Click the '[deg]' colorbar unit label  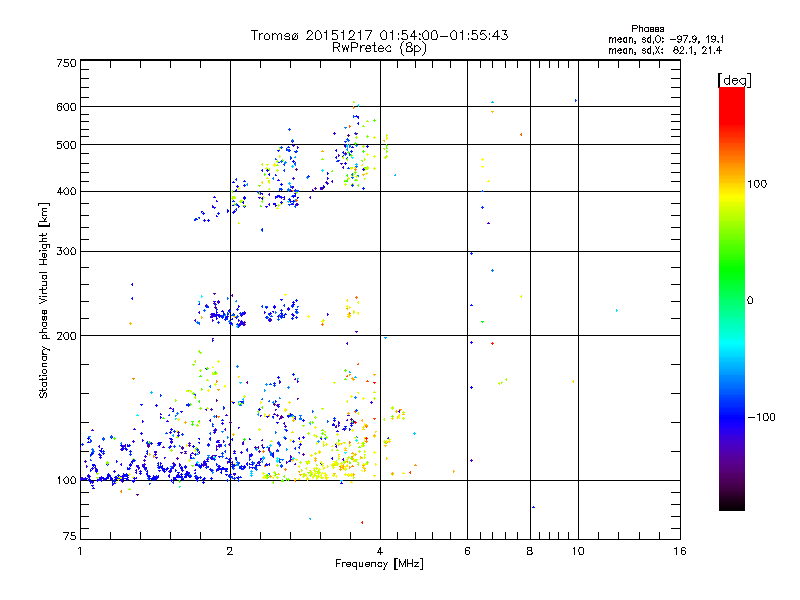click(734, 80)
